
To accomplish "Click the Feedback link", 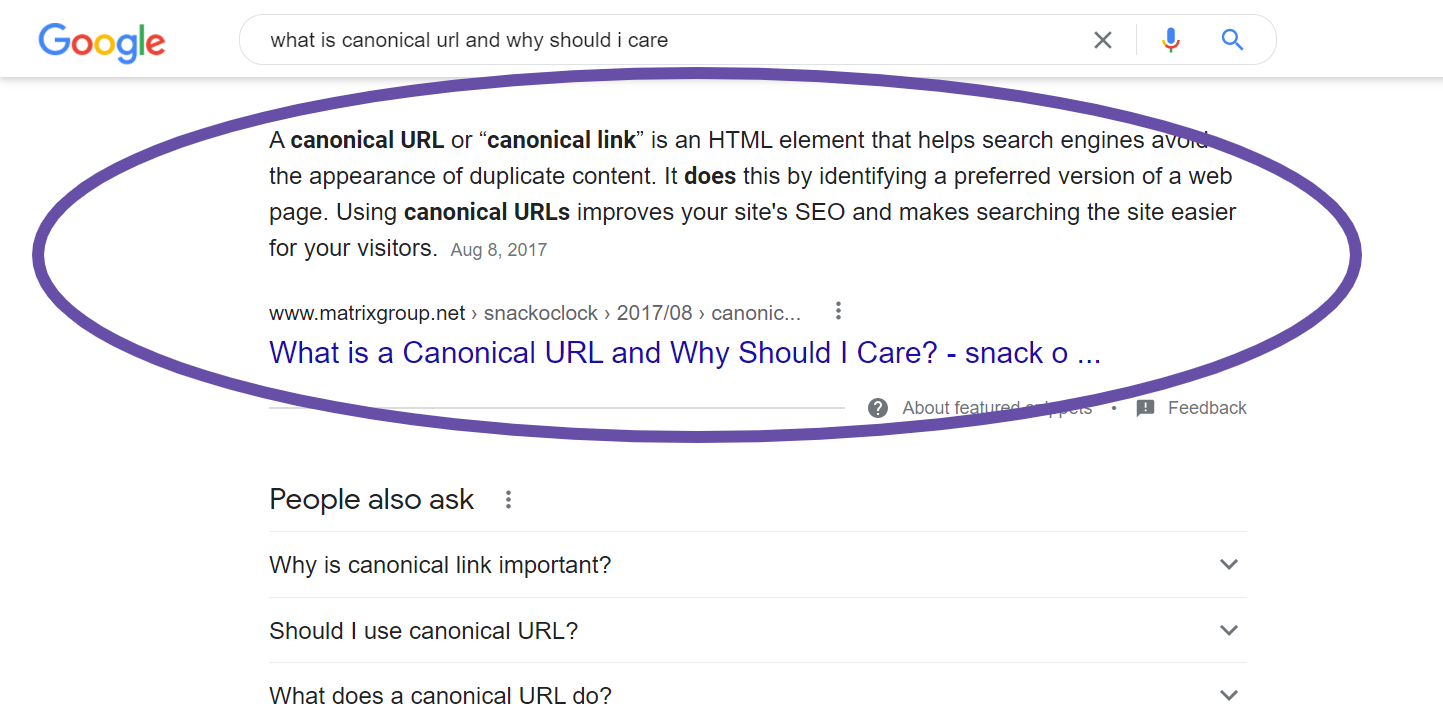I will [1207, 408].
